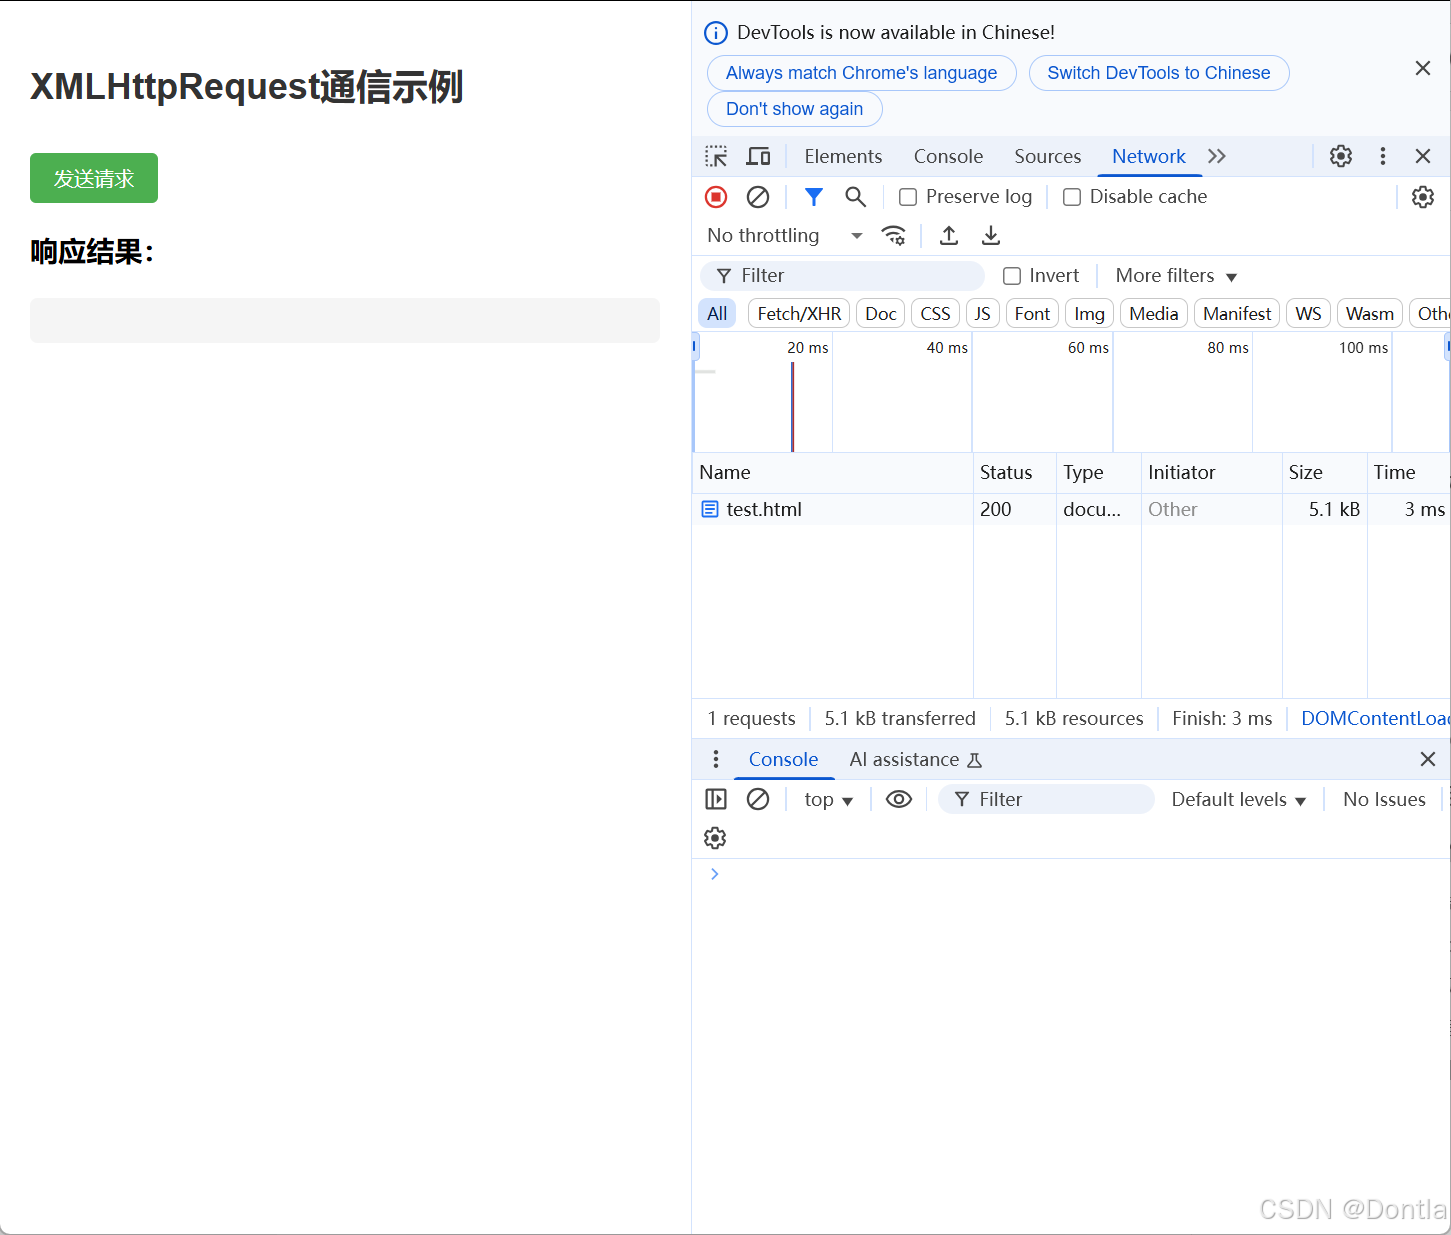
Task: Enable the Disable cache checkbox
Action: click(1072, 197)
